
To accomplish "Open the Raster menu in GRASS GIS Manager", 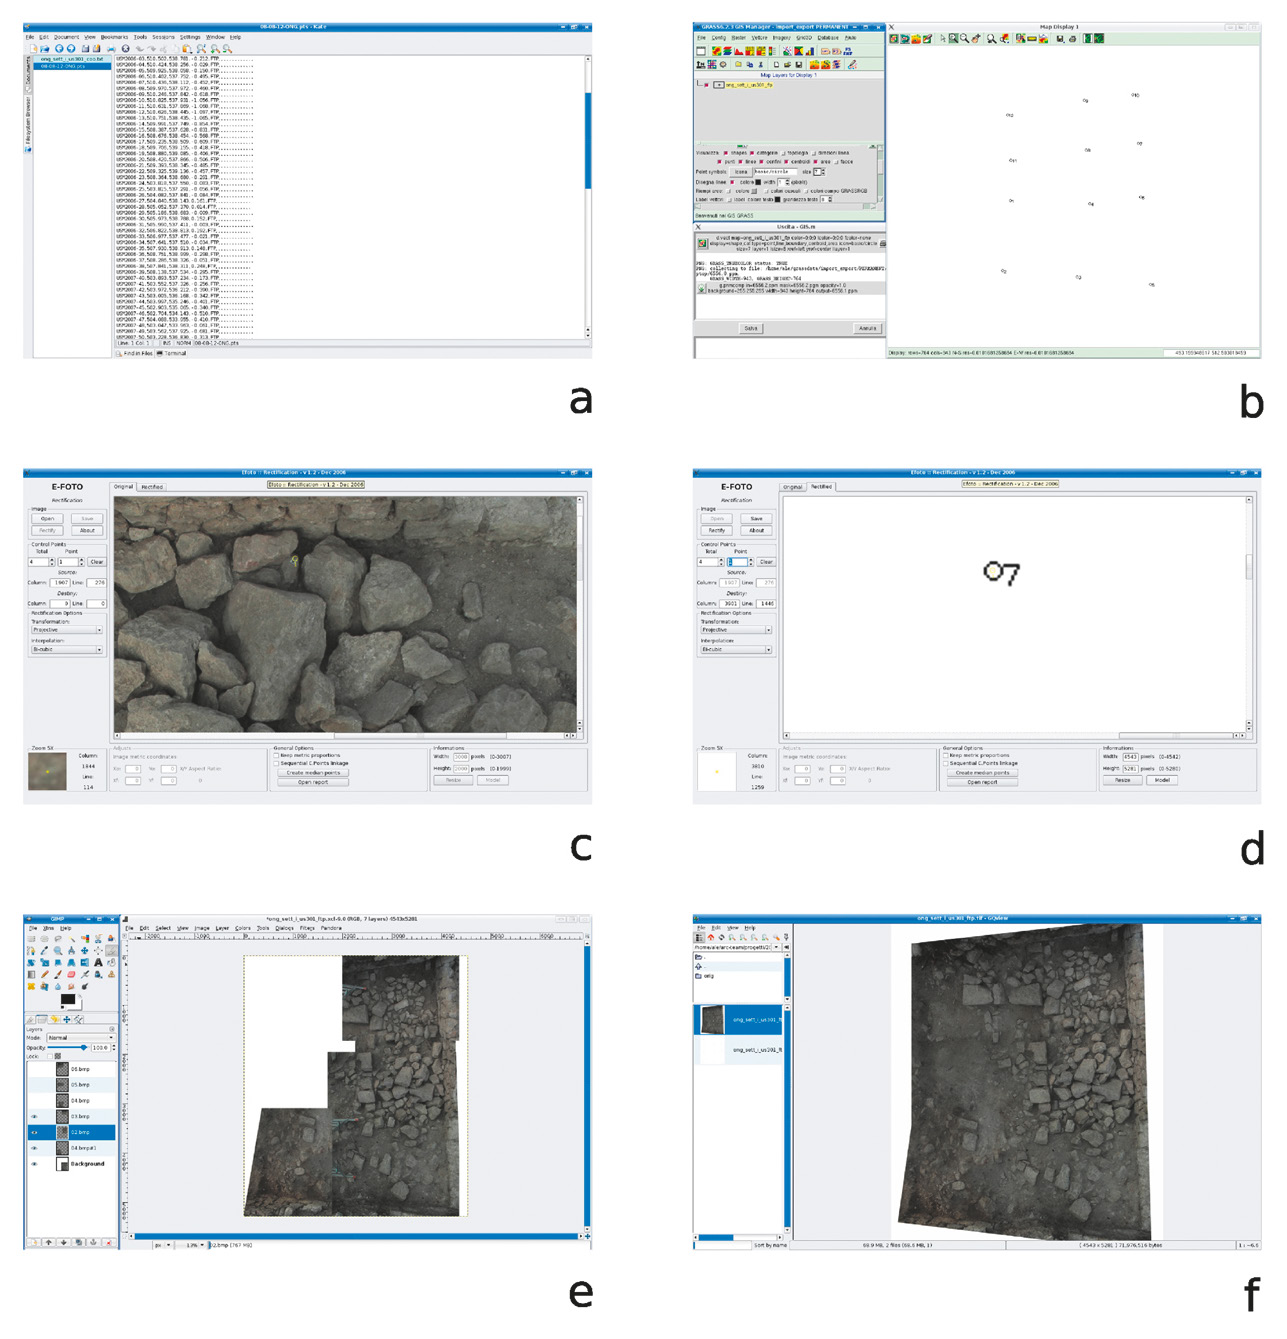I will click(739, 37).
